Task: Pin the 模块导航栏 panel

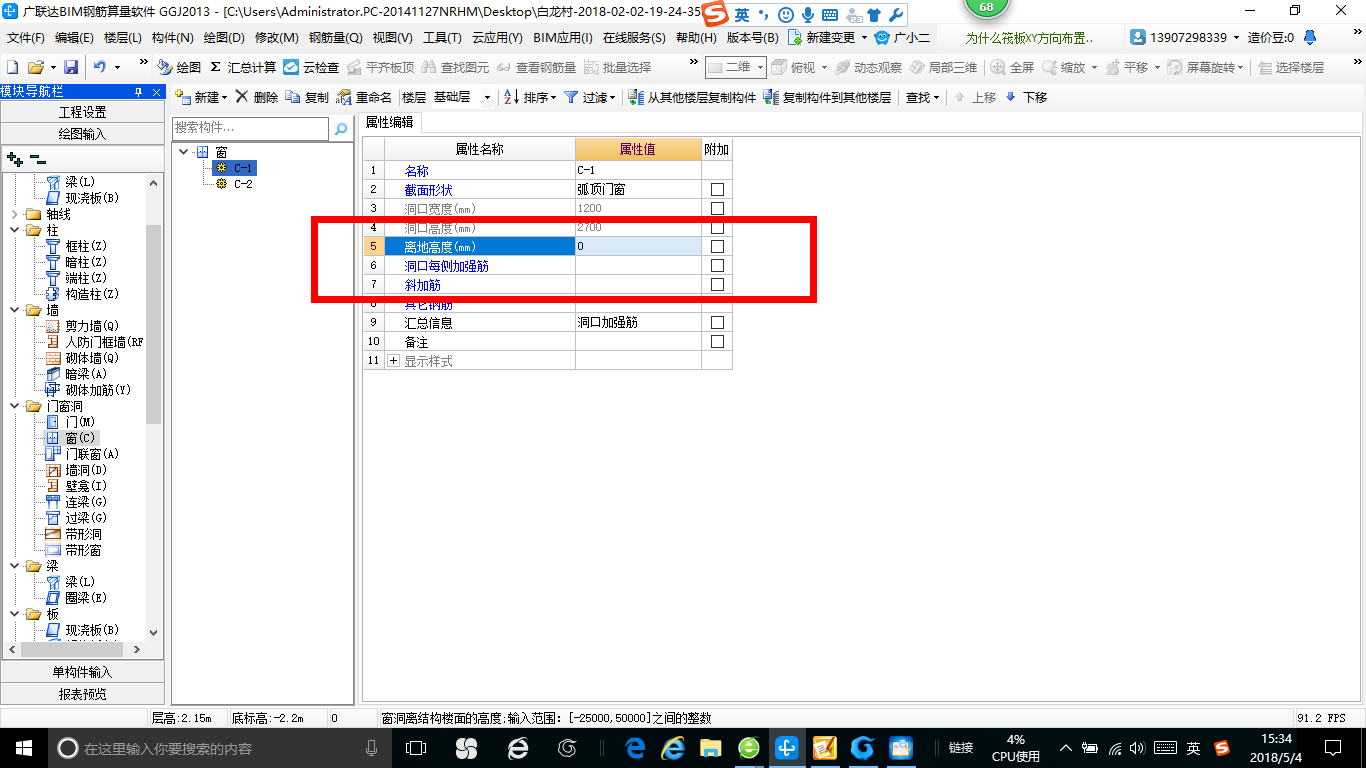Action: 138,92
